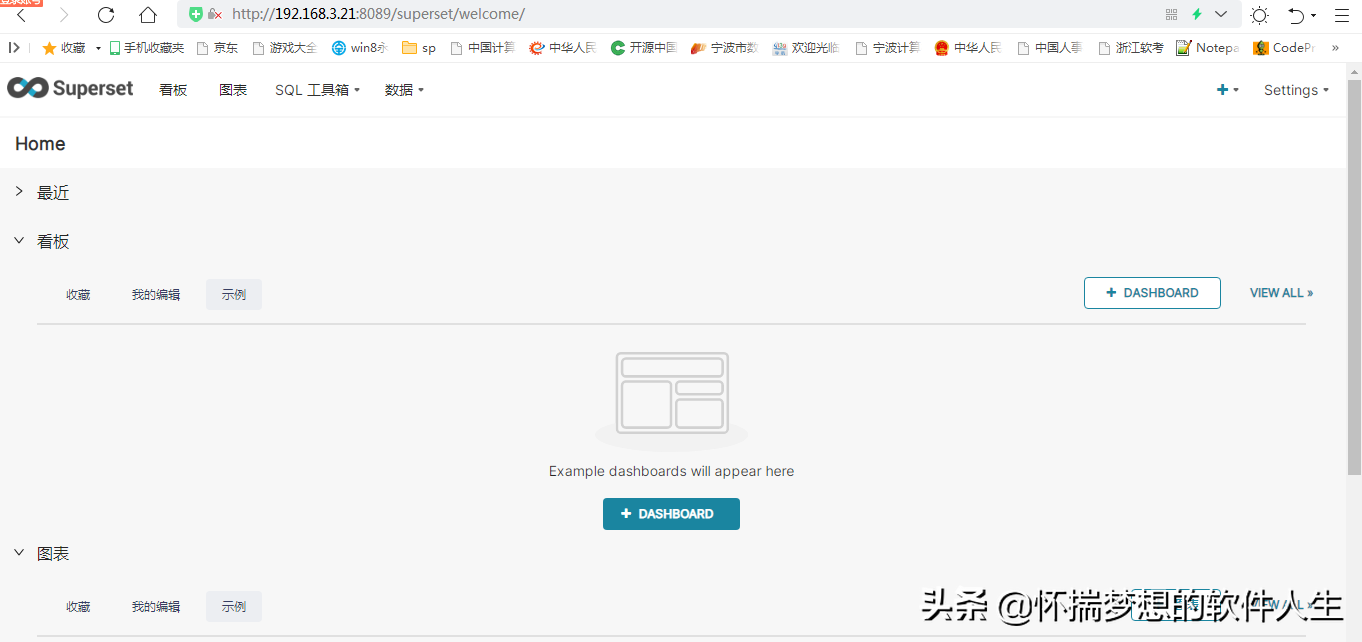Screen dimensions: 1362x642
Task: Click the browser forward arrow
Action: click(x=64, y=15)
